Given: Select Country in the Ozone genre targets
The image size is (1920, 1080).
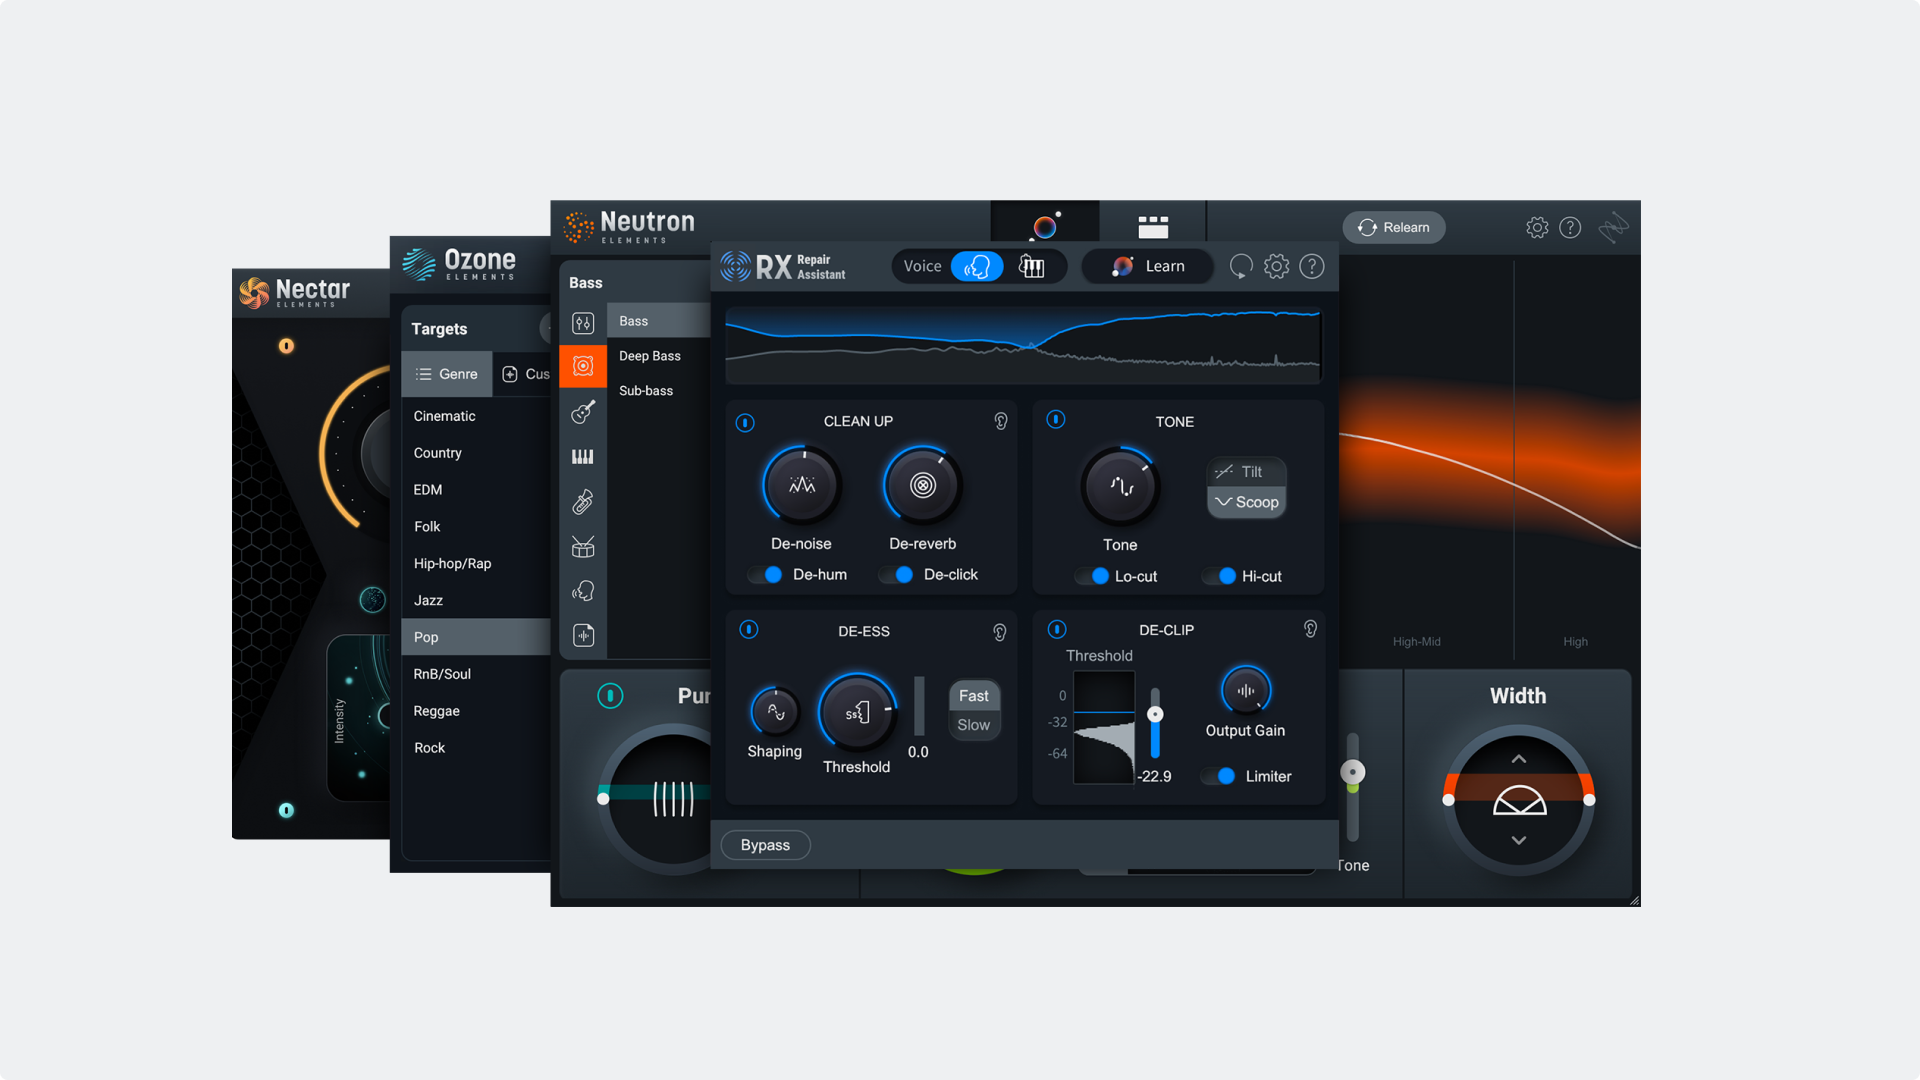Looking at the screenshot, I should click(x=437, y=452).
